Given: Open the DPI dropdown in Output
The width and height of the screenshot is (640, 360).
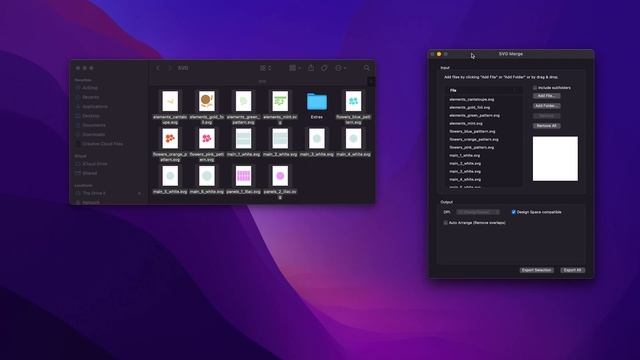Looking at the screenshot, I should 478,212.
